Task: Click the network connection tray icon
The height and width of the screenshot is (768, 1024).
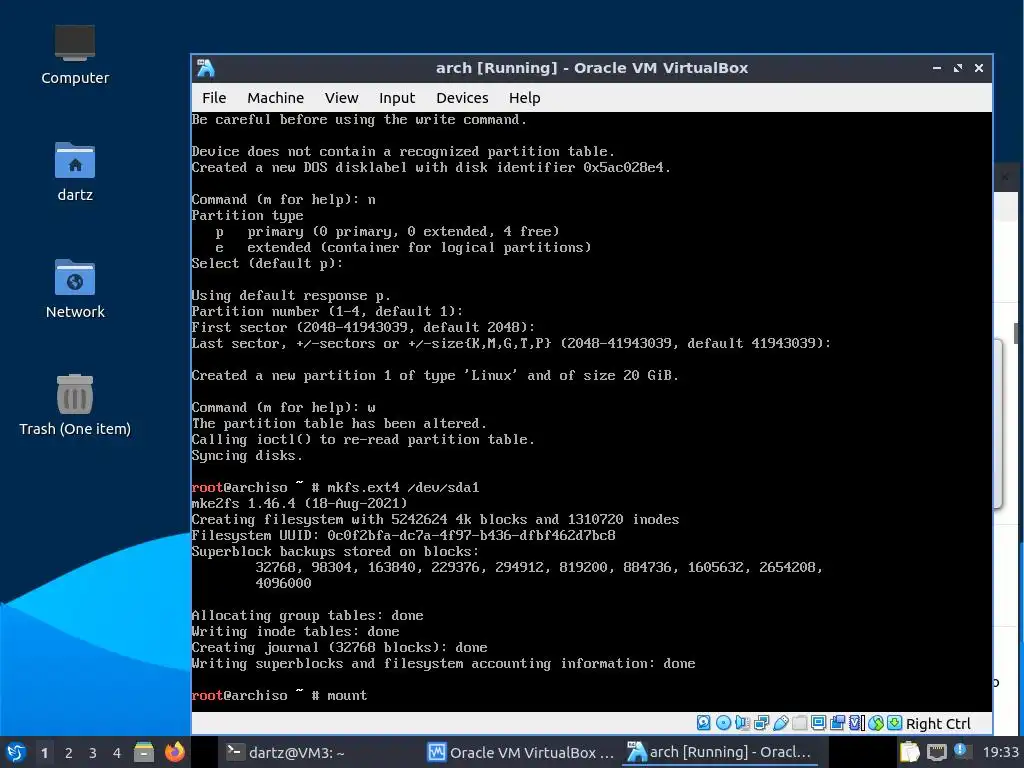Action: [x=936, y=752]
